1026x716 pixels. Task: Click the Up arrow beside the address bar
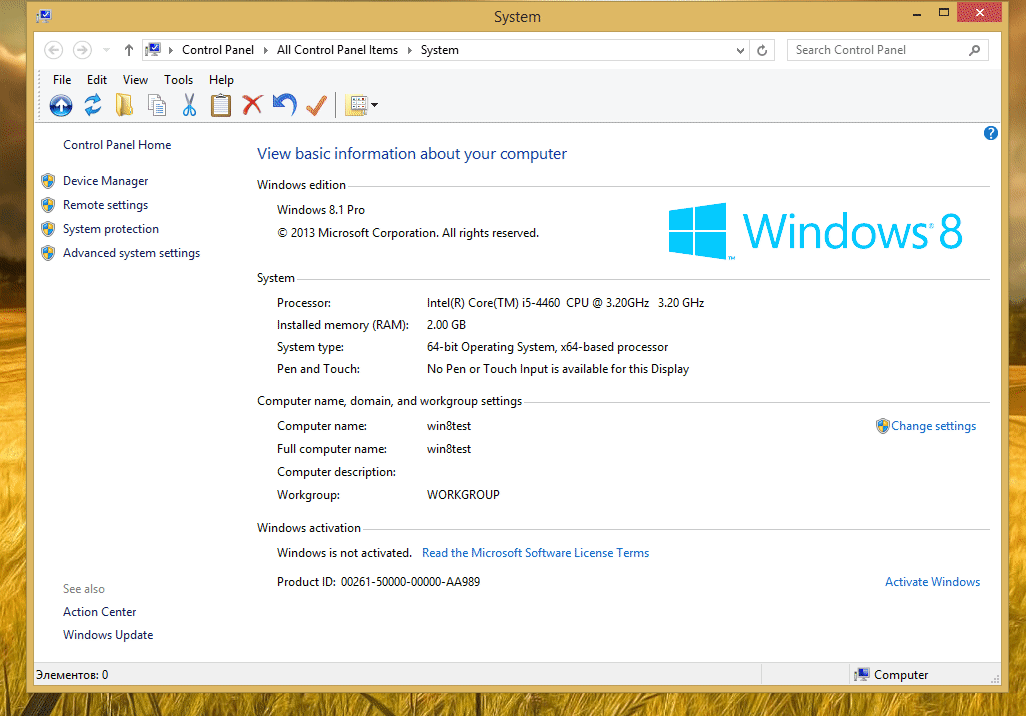[129, 50]
